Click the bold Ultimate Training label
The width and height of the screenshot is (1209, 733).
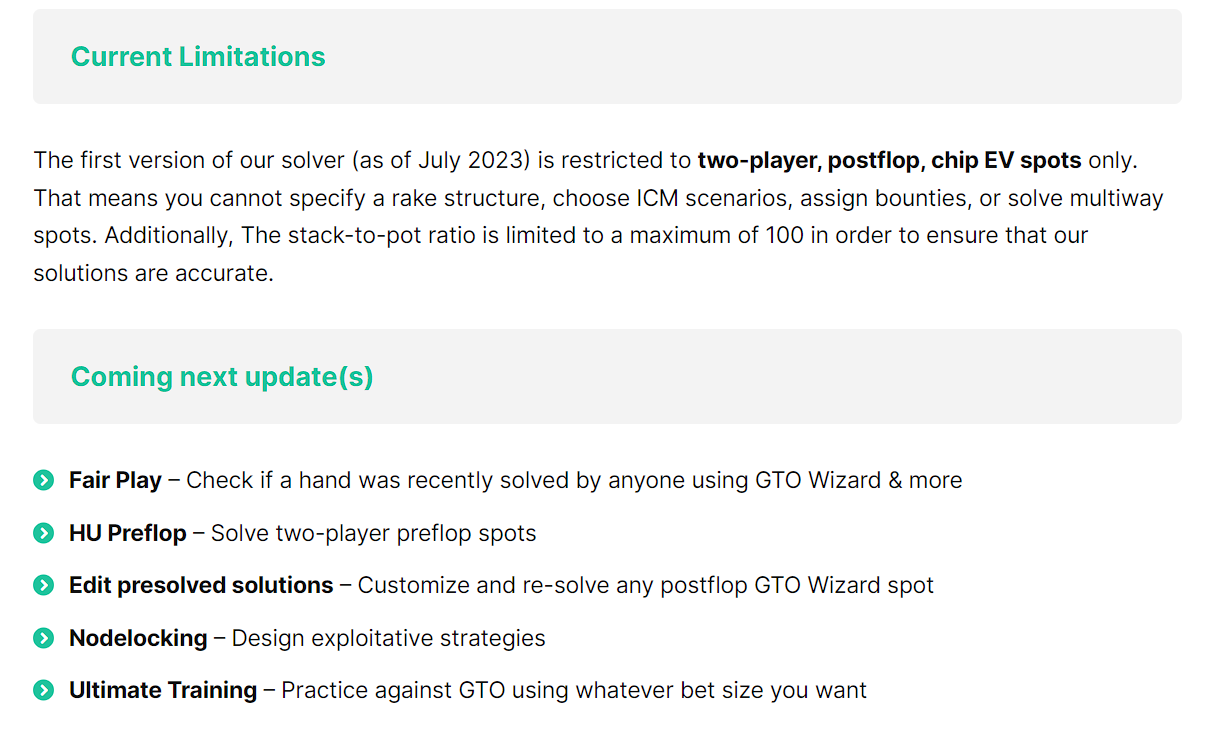point(163,690)
